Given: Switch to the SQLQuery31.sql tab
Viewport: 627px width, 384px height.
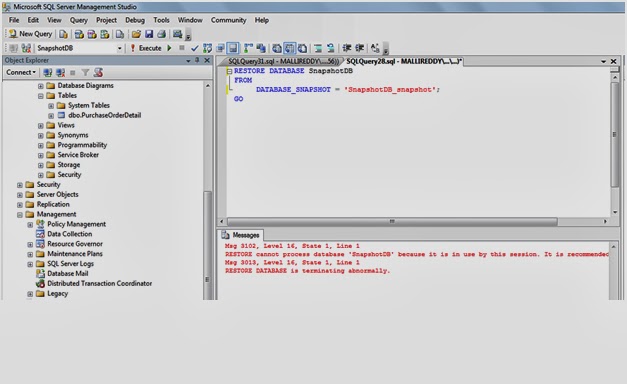Looking at the screenshot, I should [283, 61].
